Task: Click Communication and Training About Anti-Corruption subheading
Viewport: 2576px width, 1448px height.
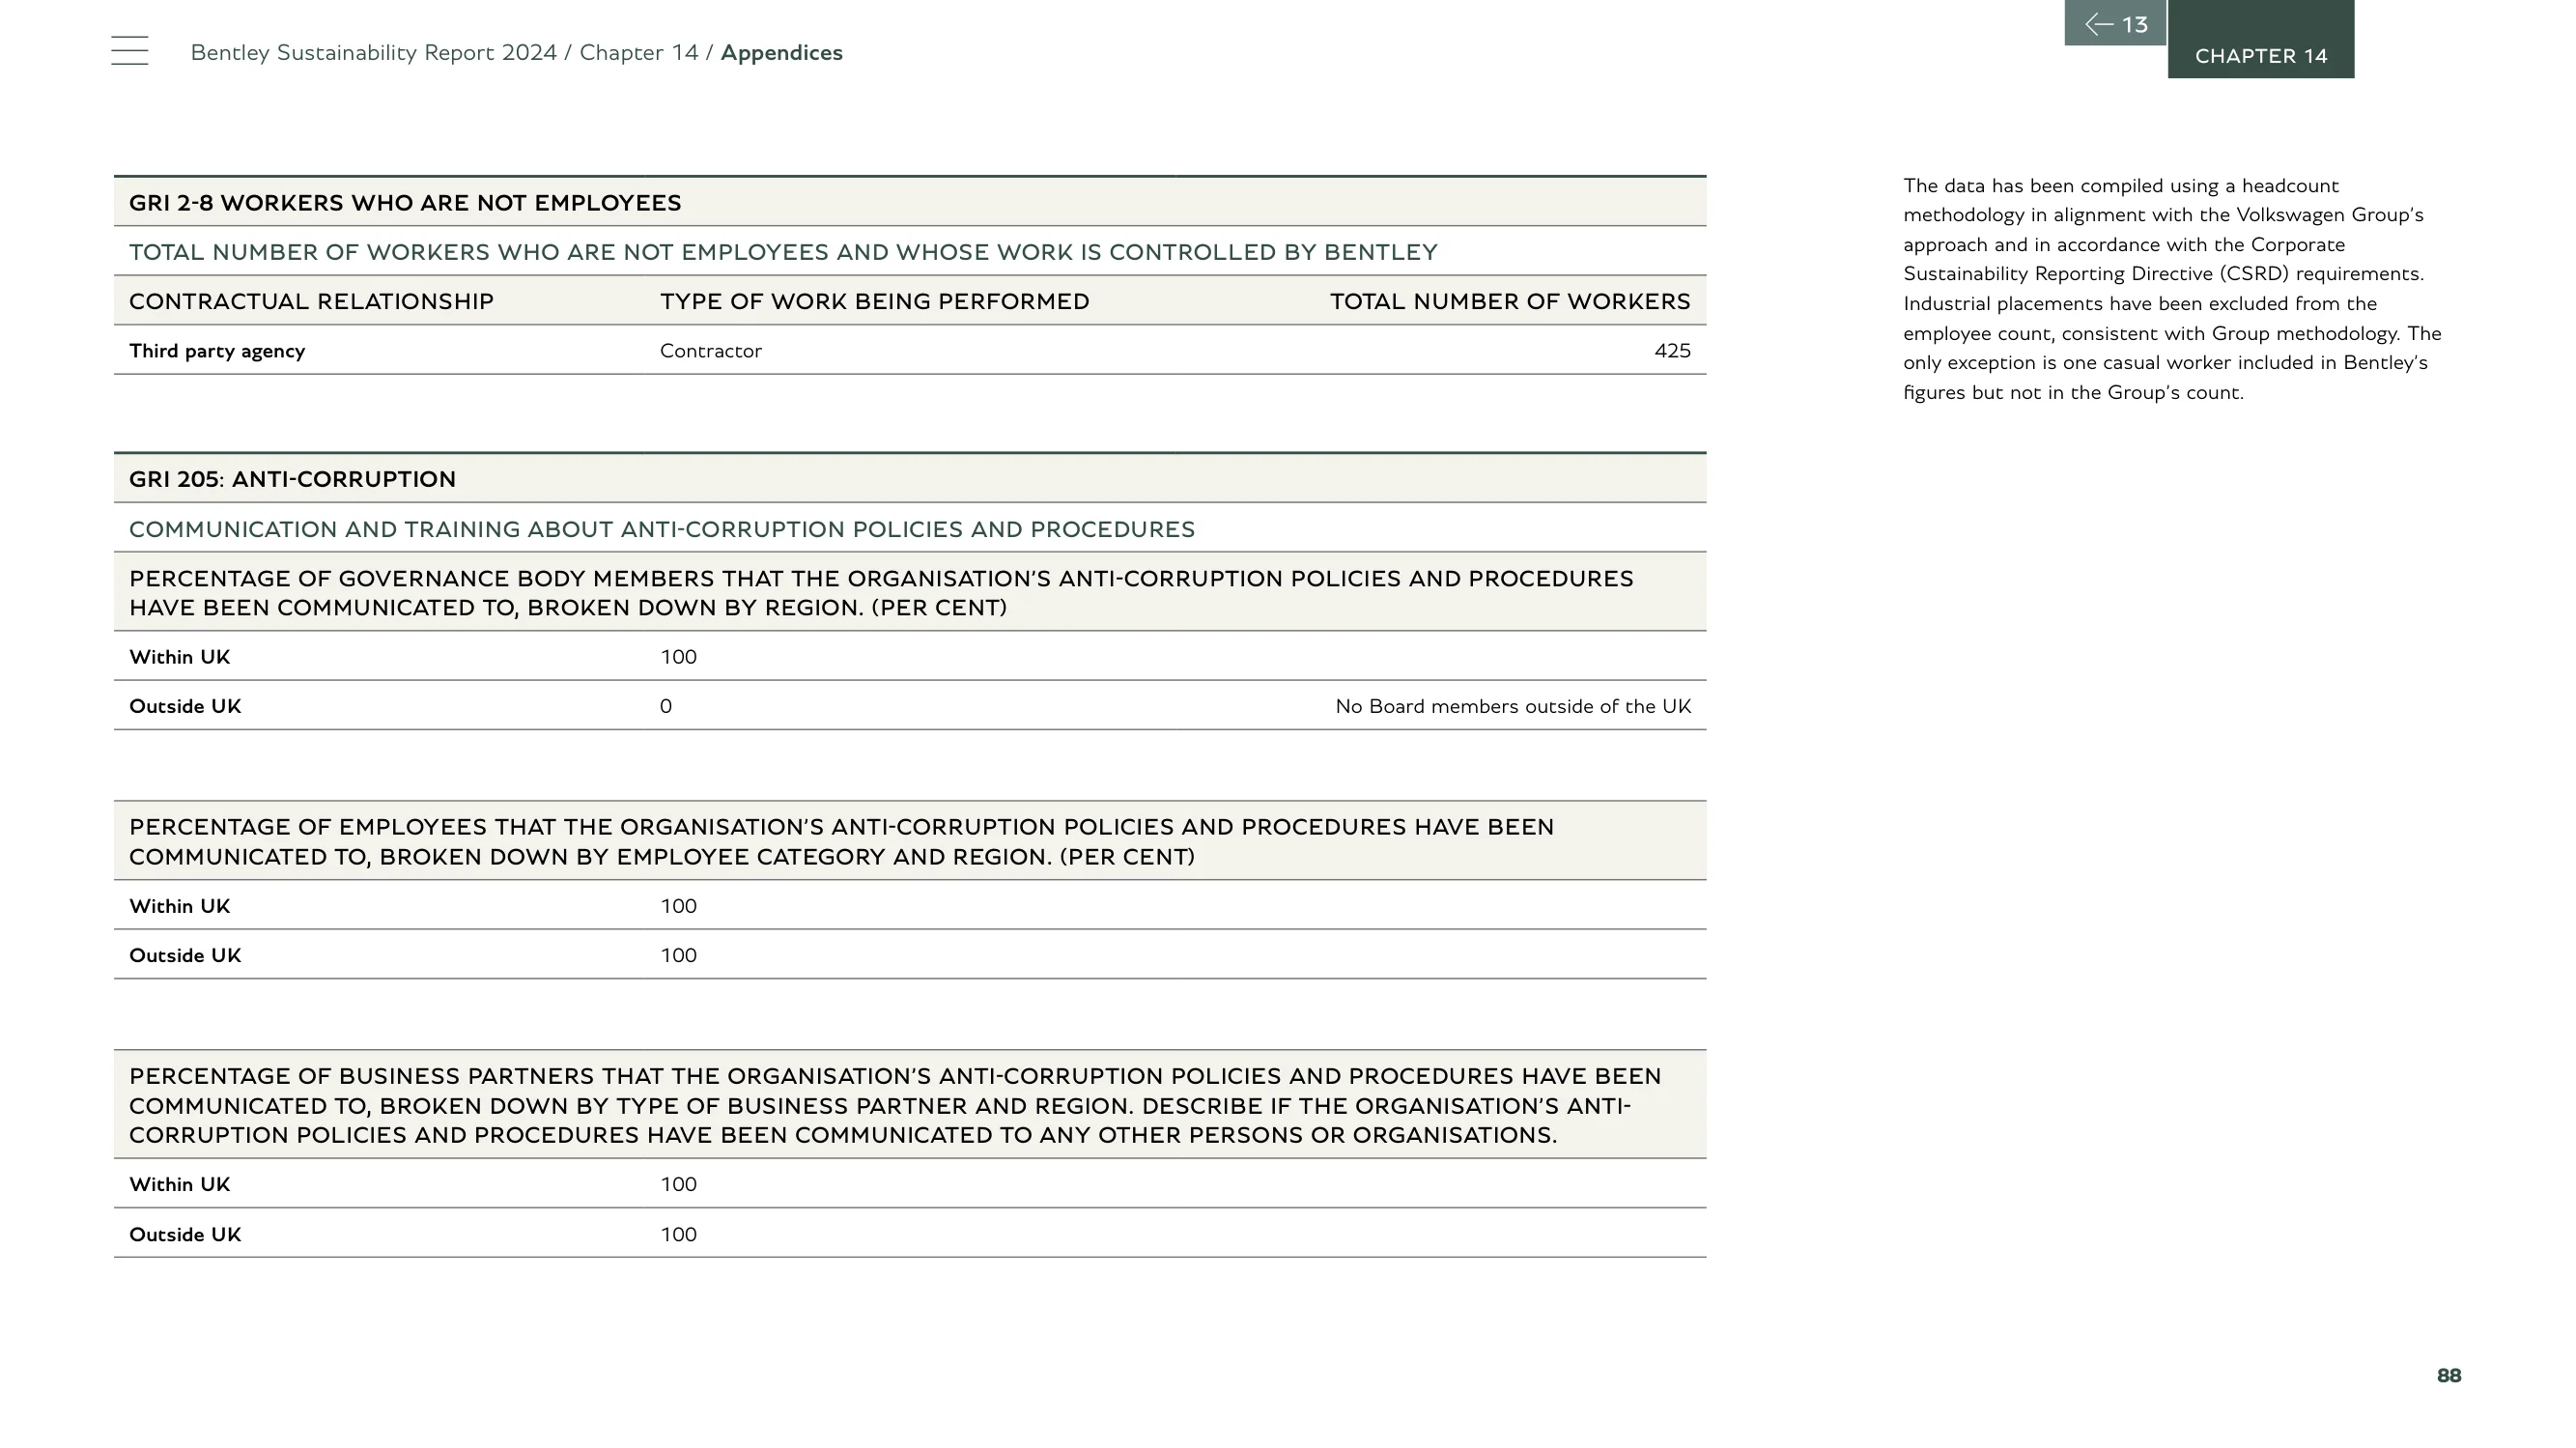Action: [662, 529]
